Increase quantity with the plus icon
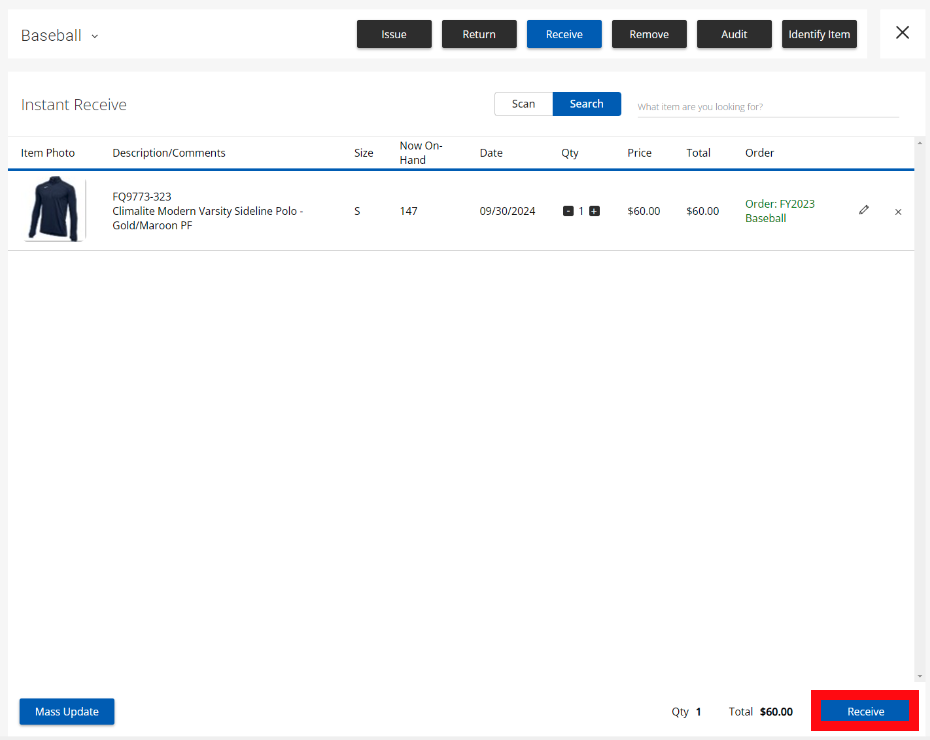Viewport: 930px width, 740px height. [594, 211]
